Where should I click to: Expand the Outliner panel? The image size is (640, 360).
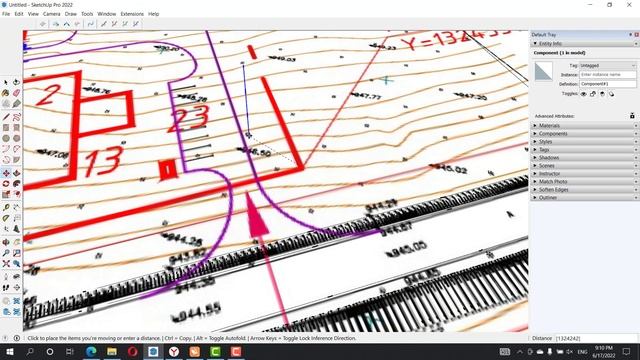click(584, 198)
